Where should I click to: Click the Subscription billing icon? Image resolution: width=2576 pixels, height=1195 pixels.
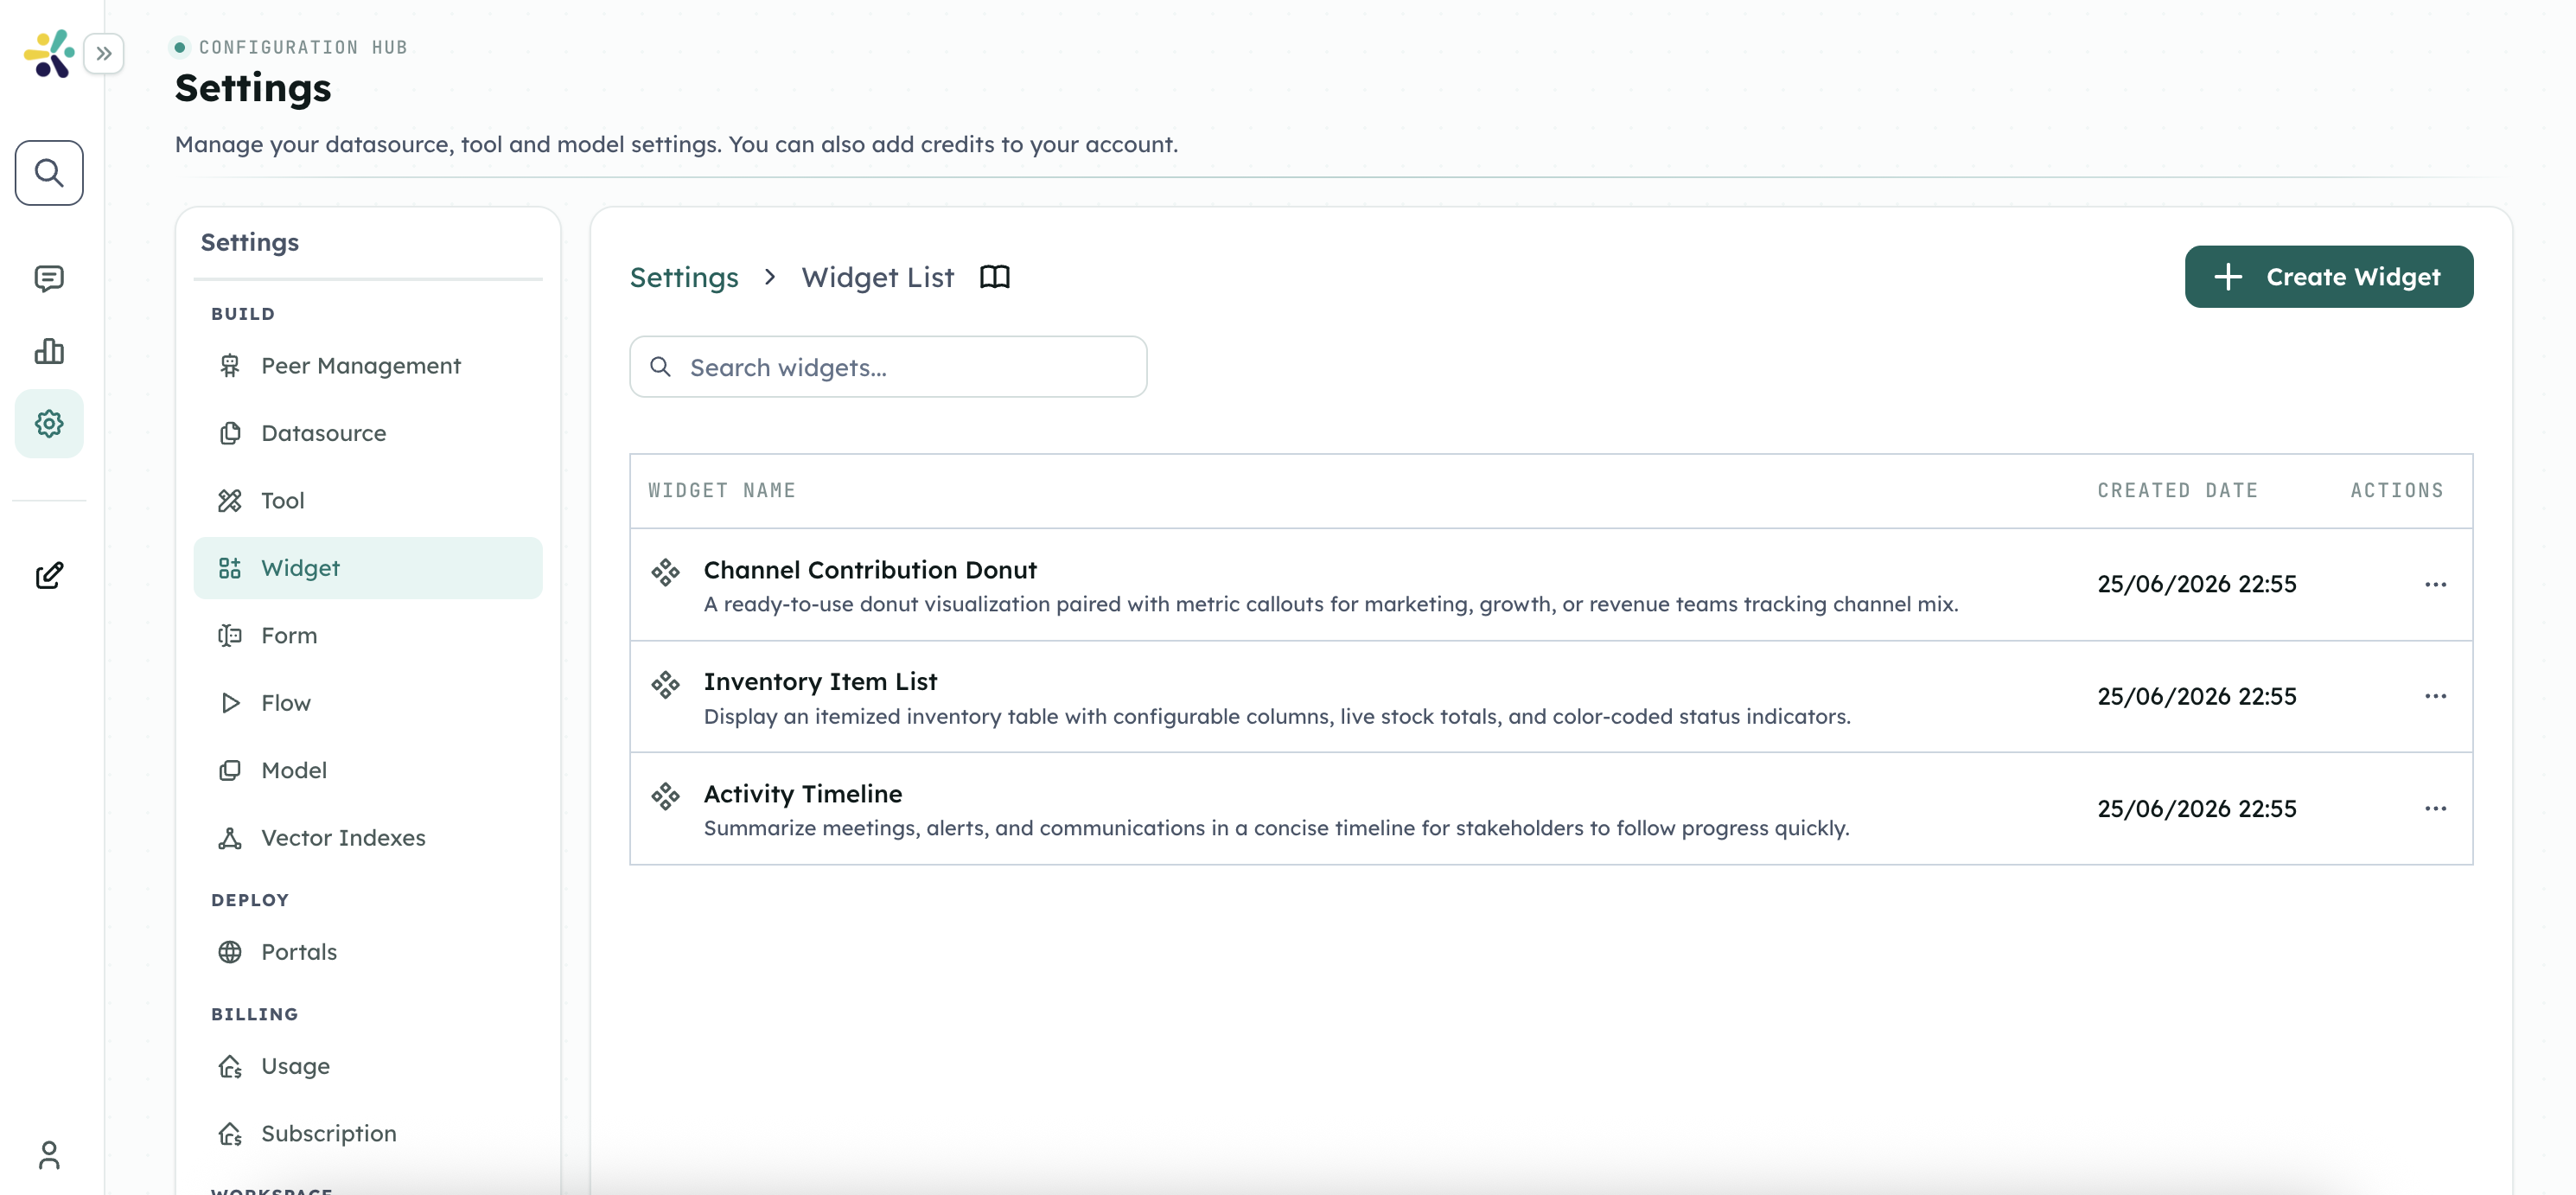[230, 1134]
